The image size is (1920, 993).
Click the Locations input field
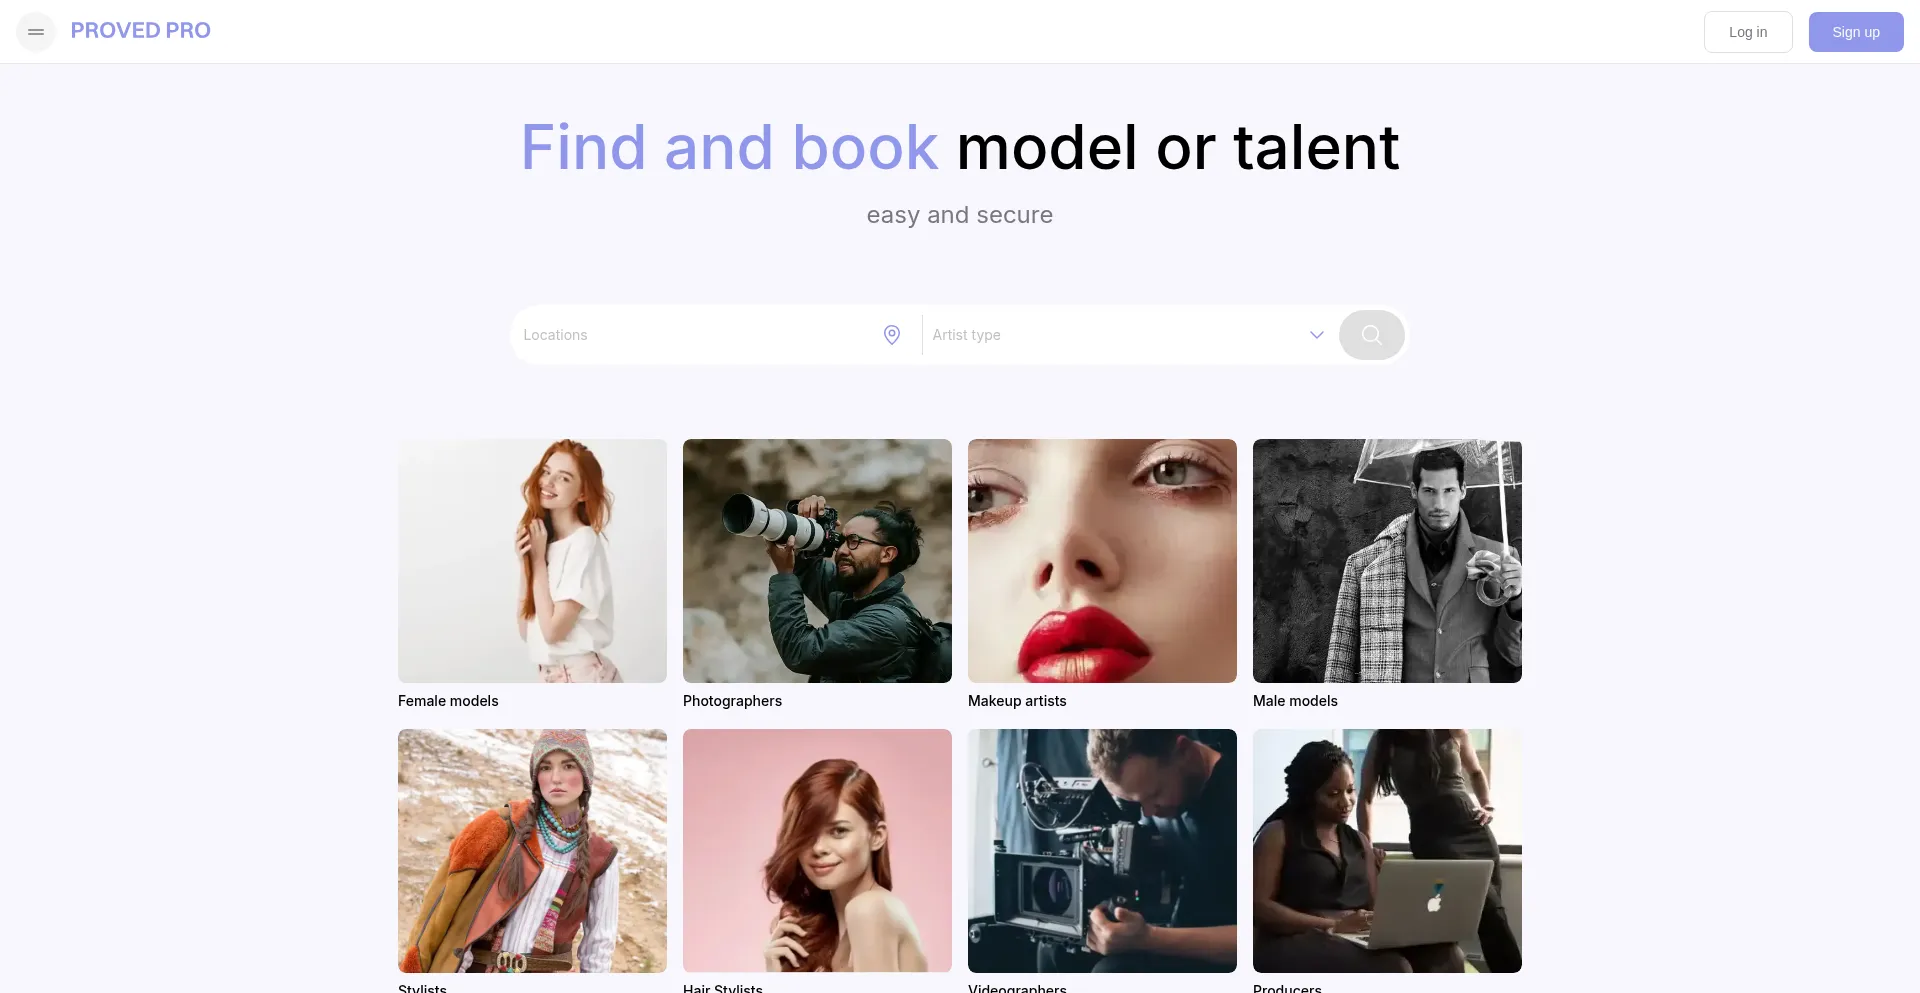700,335
